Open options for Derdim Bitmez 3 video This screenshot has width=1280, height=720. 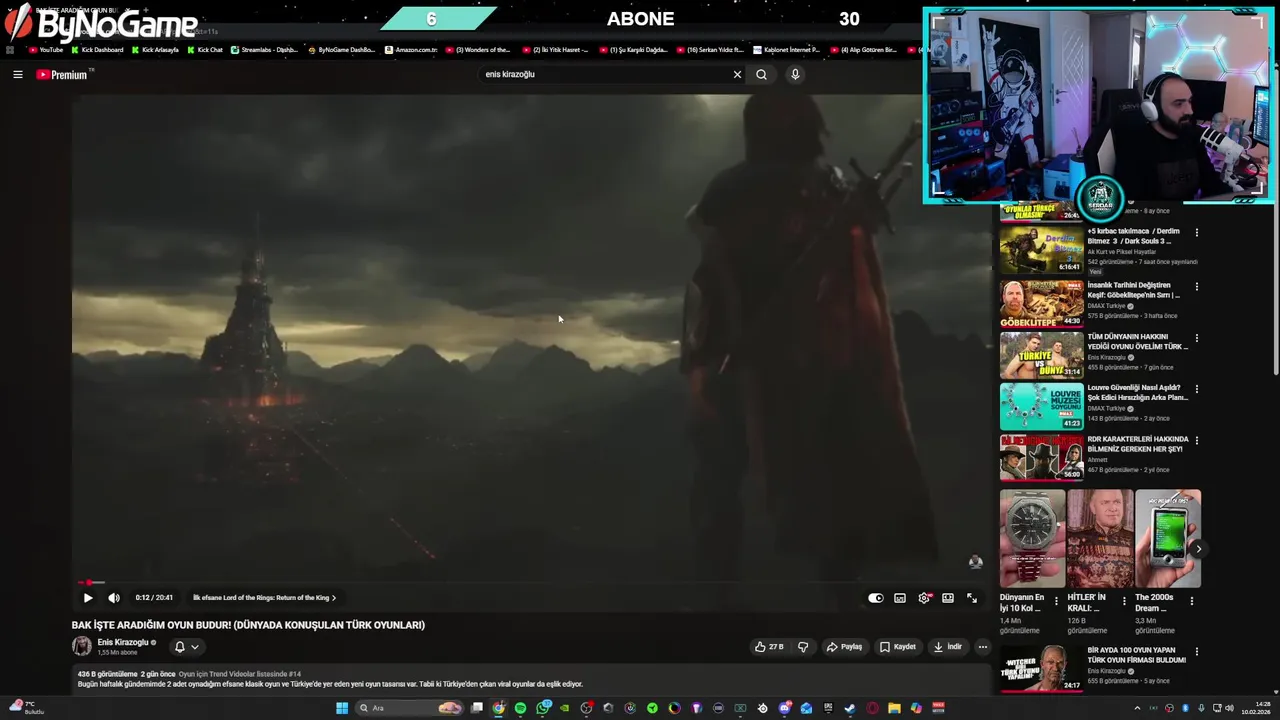[1197, 233]
